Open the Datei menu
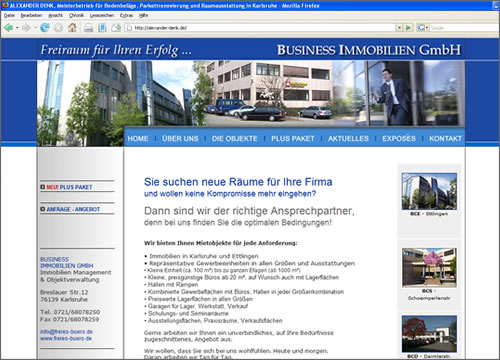Image resolution: width=500 pixels, height=360 pixels. [9, 15]
